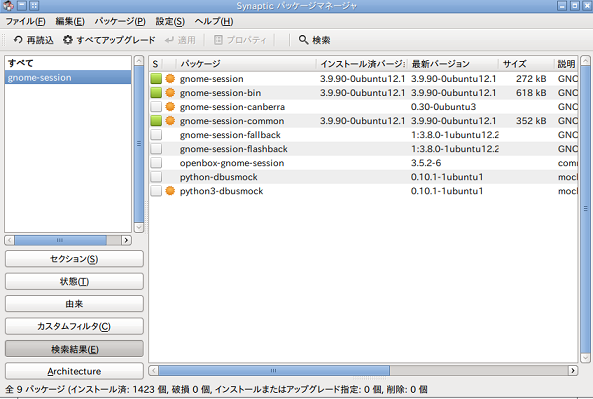The height and width of the screenshot is (399, 593).
Task: Click the up arrow of package list scrollbar
Action: [585, 61]
